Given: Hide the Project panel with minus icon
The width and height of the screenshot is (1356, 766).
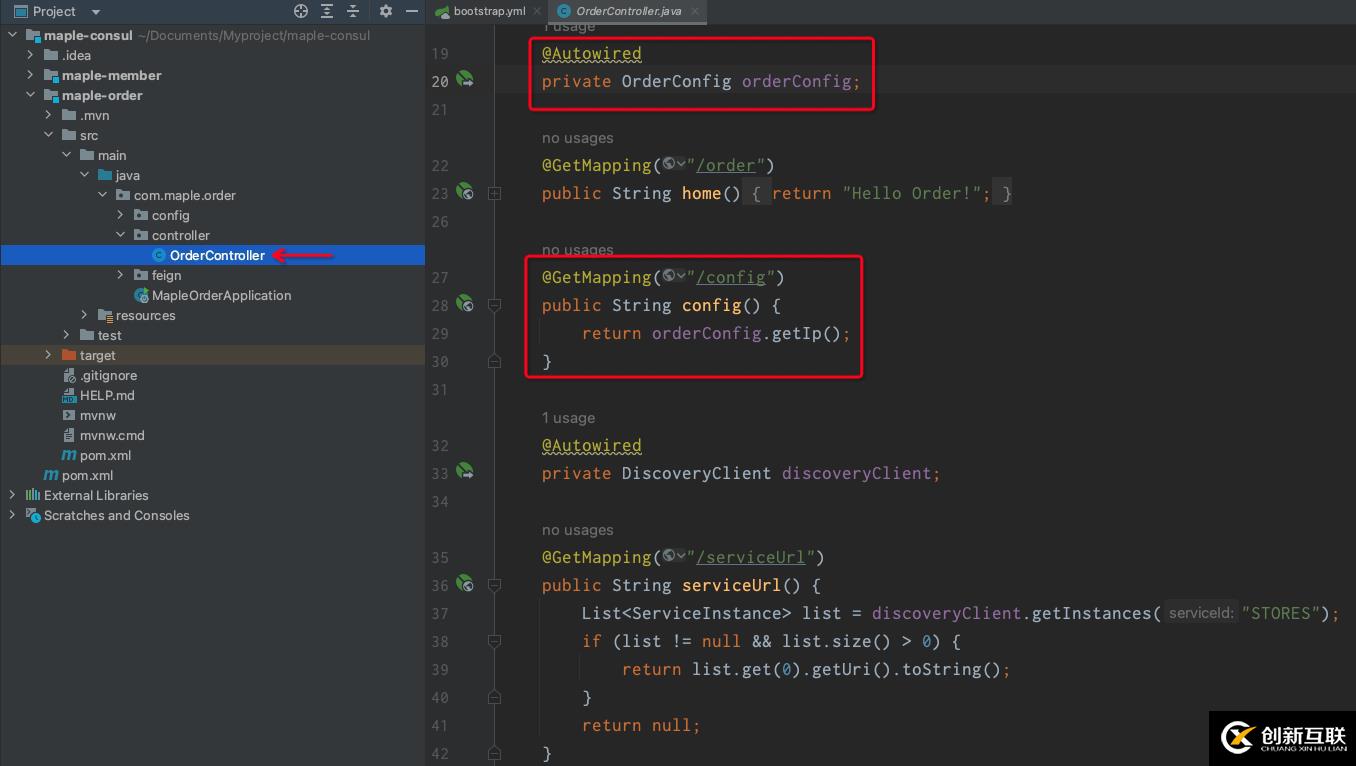Looking at the screenshot, I should [x=411, y=11].
